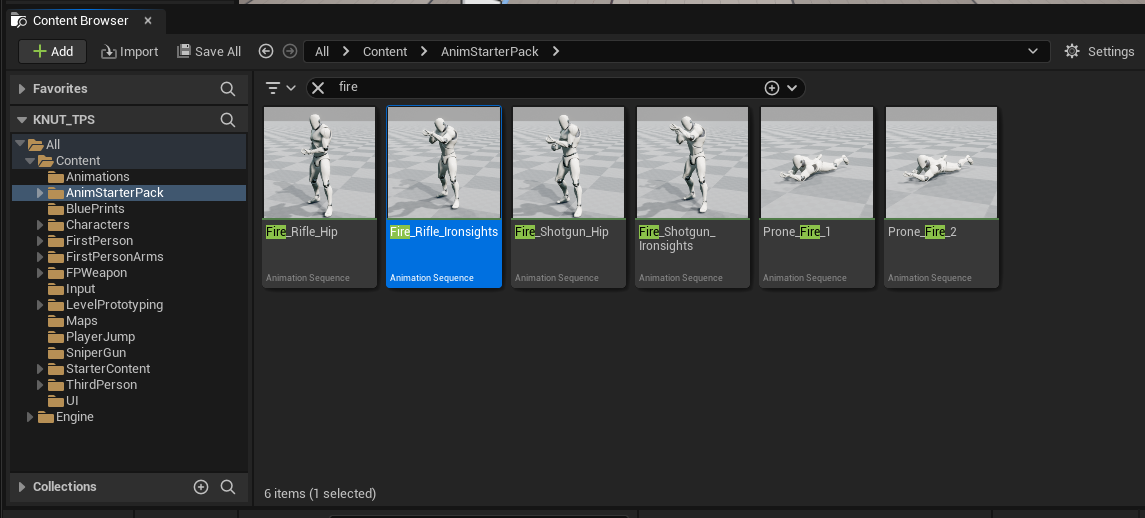Open the path history dropdown arrow
This screenshot has height=518, width=1145.
1033,51
